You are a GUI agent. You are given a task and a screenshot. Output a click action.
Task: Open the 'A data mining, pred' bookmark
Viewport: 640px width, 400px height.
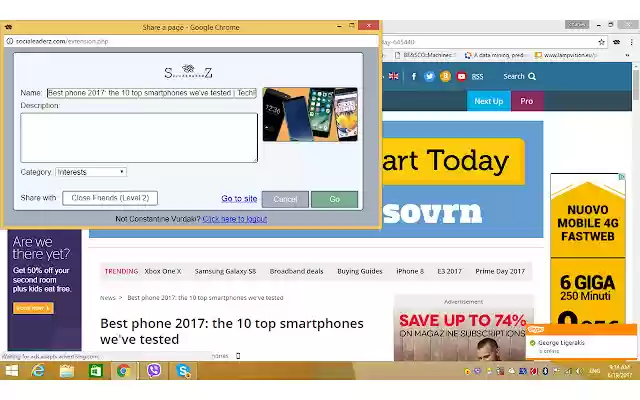[x=496, y=55]
